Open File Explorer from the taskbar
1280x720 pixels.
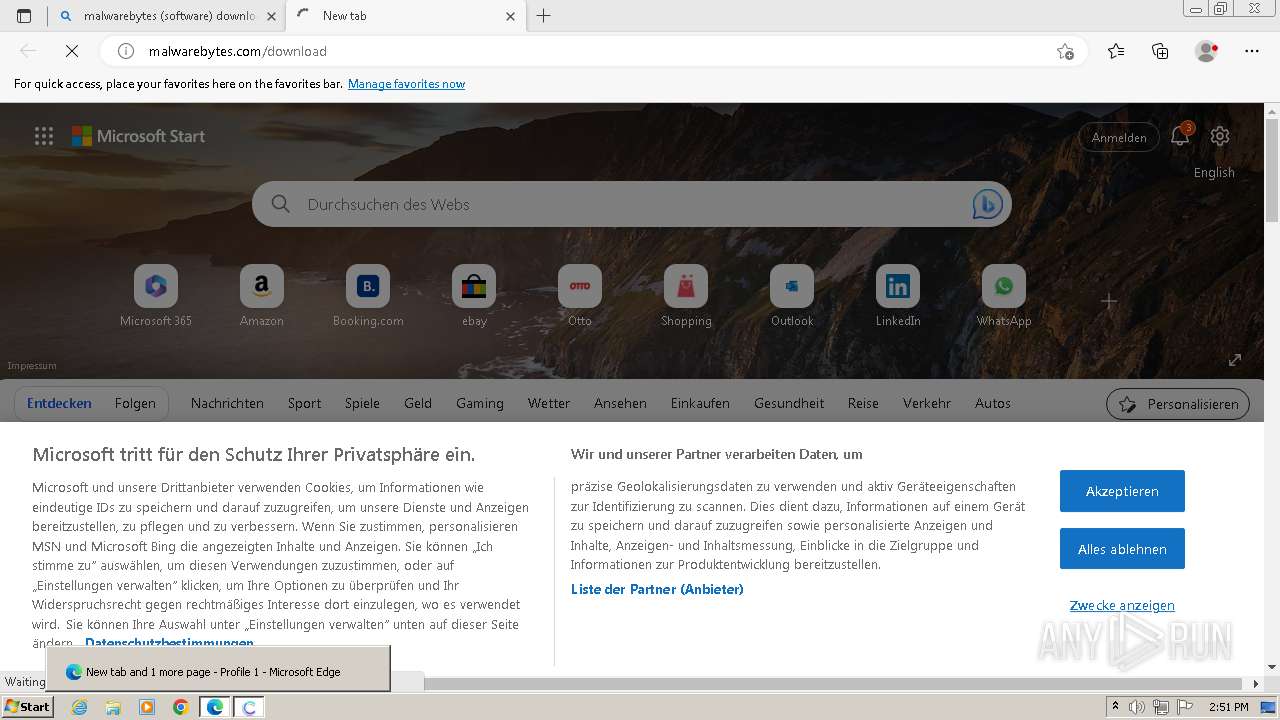(113, 707)
